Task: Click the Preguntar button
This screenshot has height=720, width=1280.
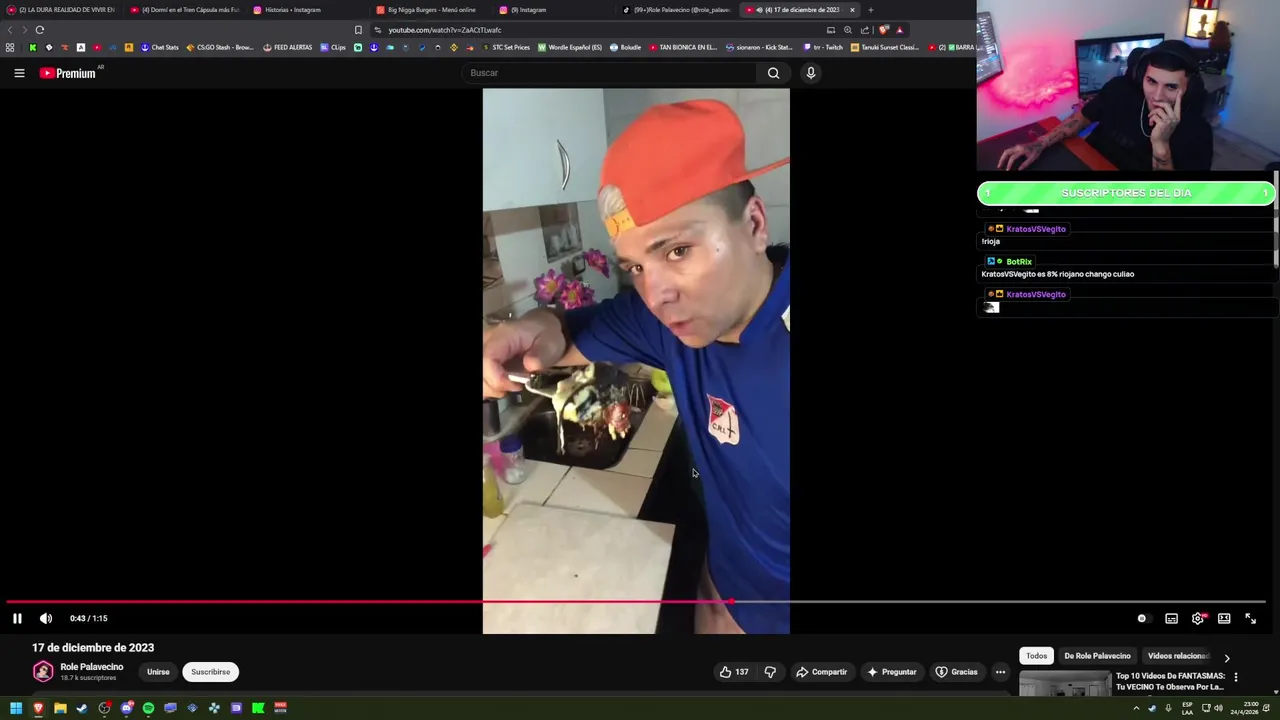Action: (x=891, y=672)
